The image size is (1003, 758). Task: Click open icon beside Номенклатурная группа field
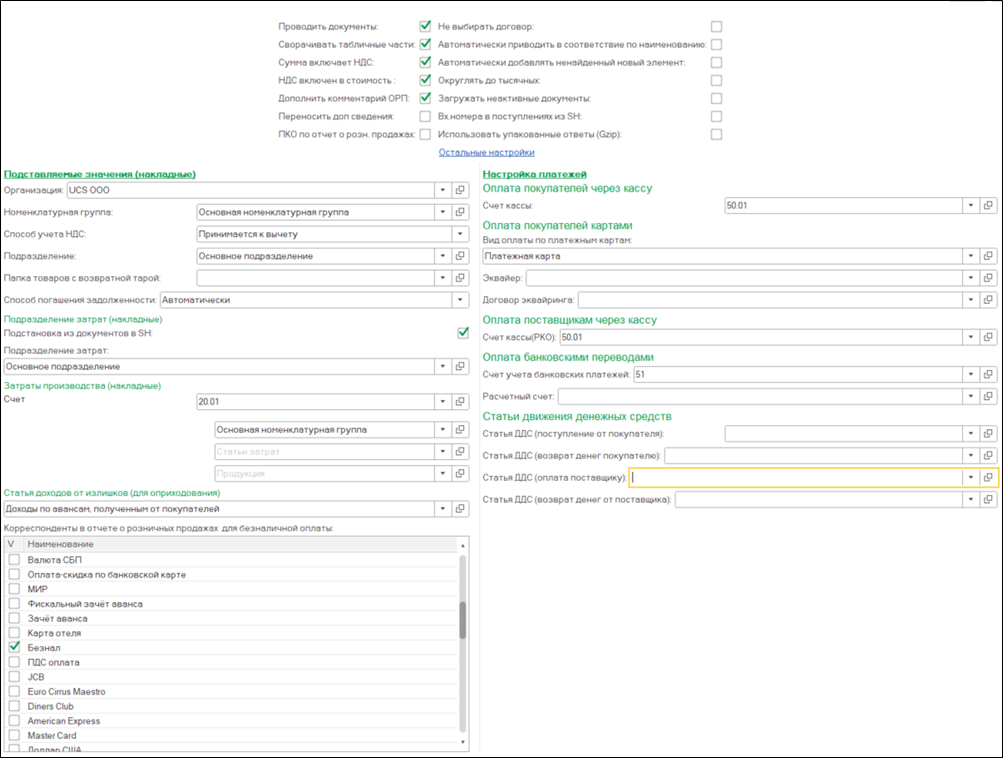460,212
